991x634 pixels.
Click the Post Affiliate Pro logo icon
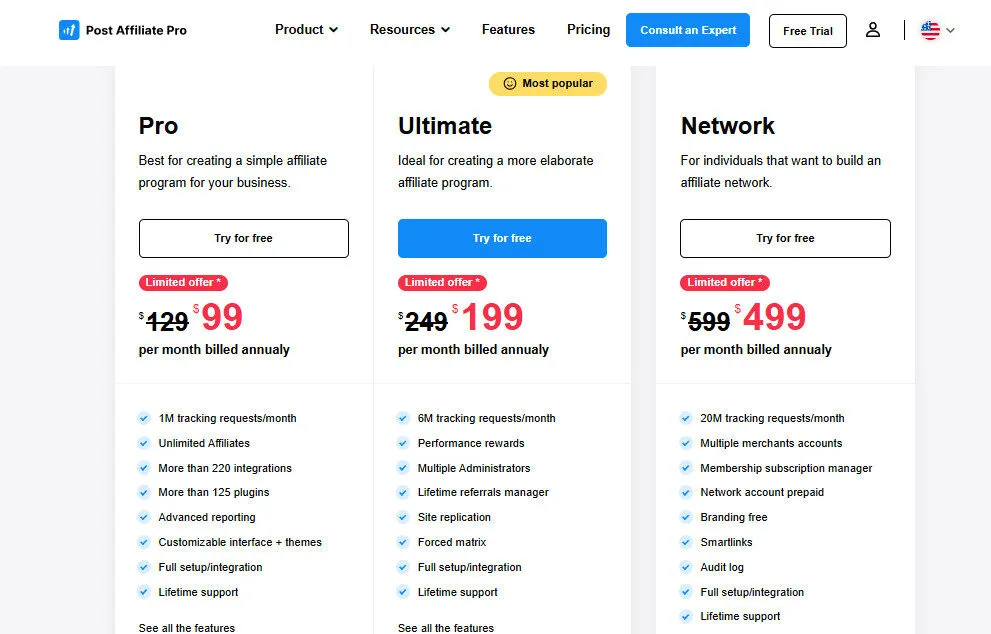[x=69, y=30]
